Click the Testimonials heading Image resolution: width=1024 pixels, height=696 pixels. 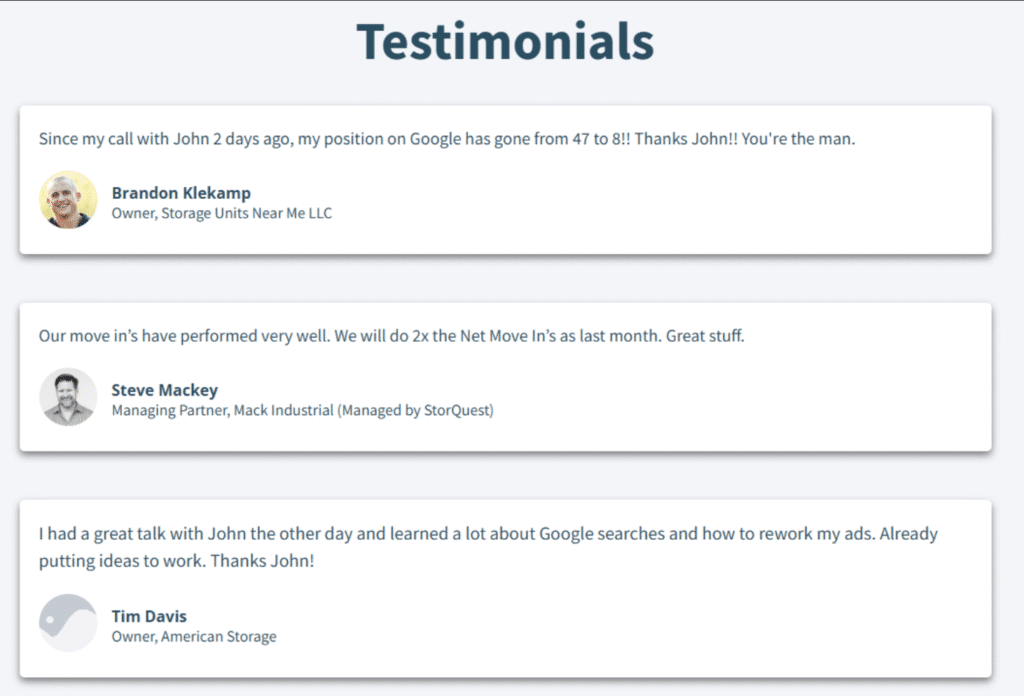coord(505,42)
